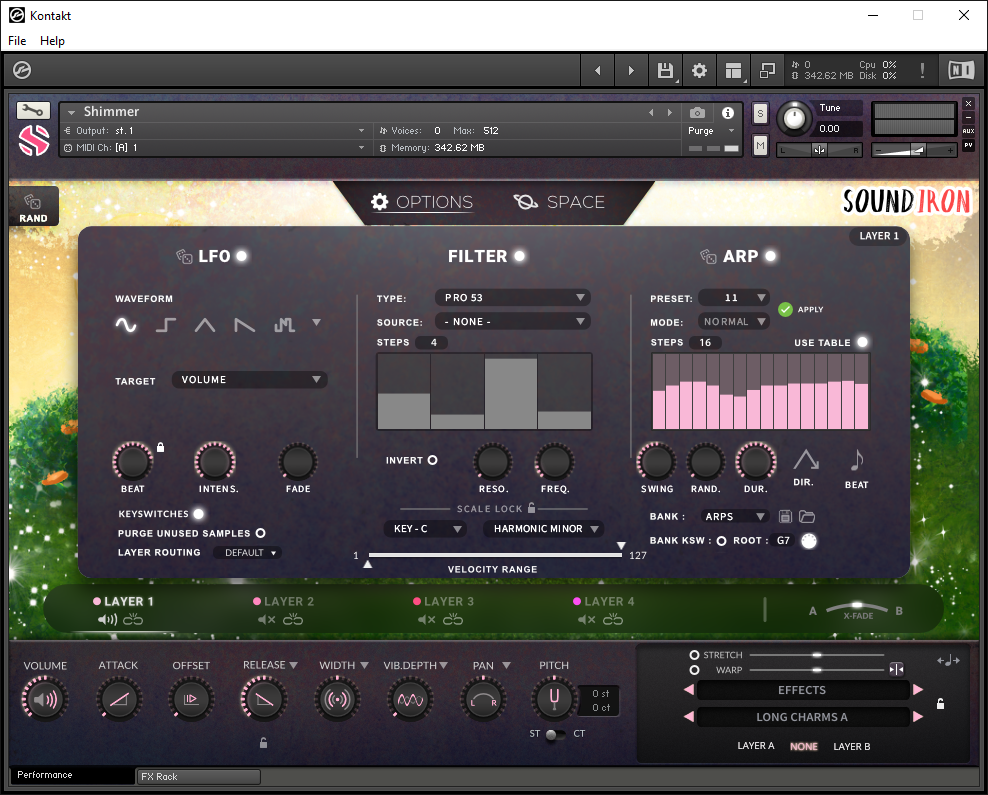The height and width of the screenshot is (795, 988).
Task: Enable PURGE UNUSED SAMPLES
Action: click(260, 533)
